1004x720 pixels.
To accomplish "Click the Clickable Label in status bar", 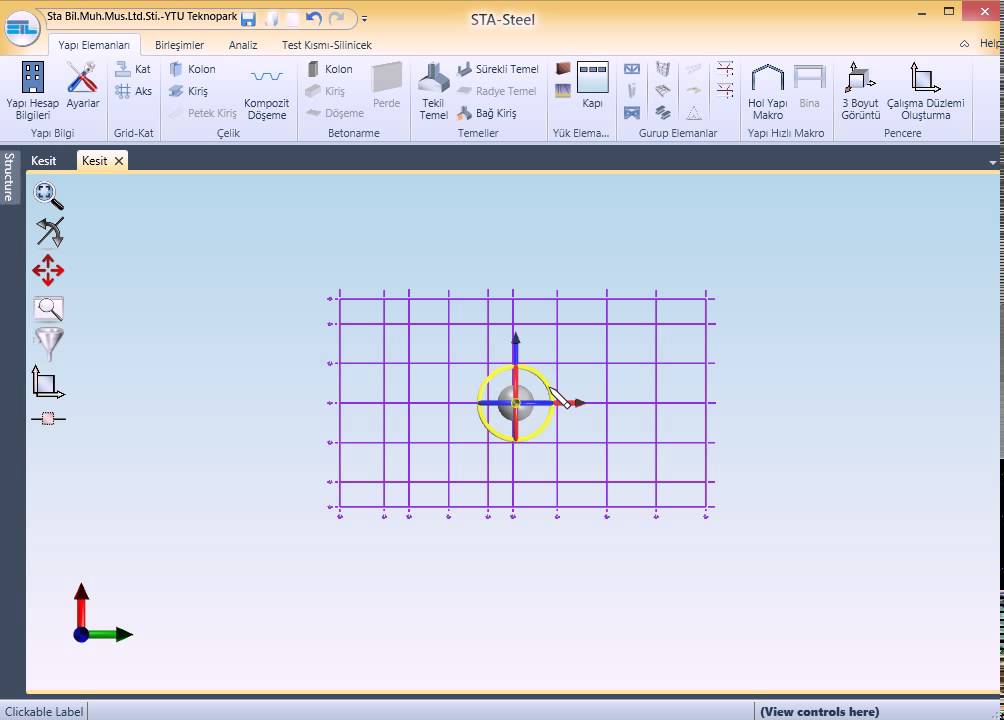I will tap(44, 712).
